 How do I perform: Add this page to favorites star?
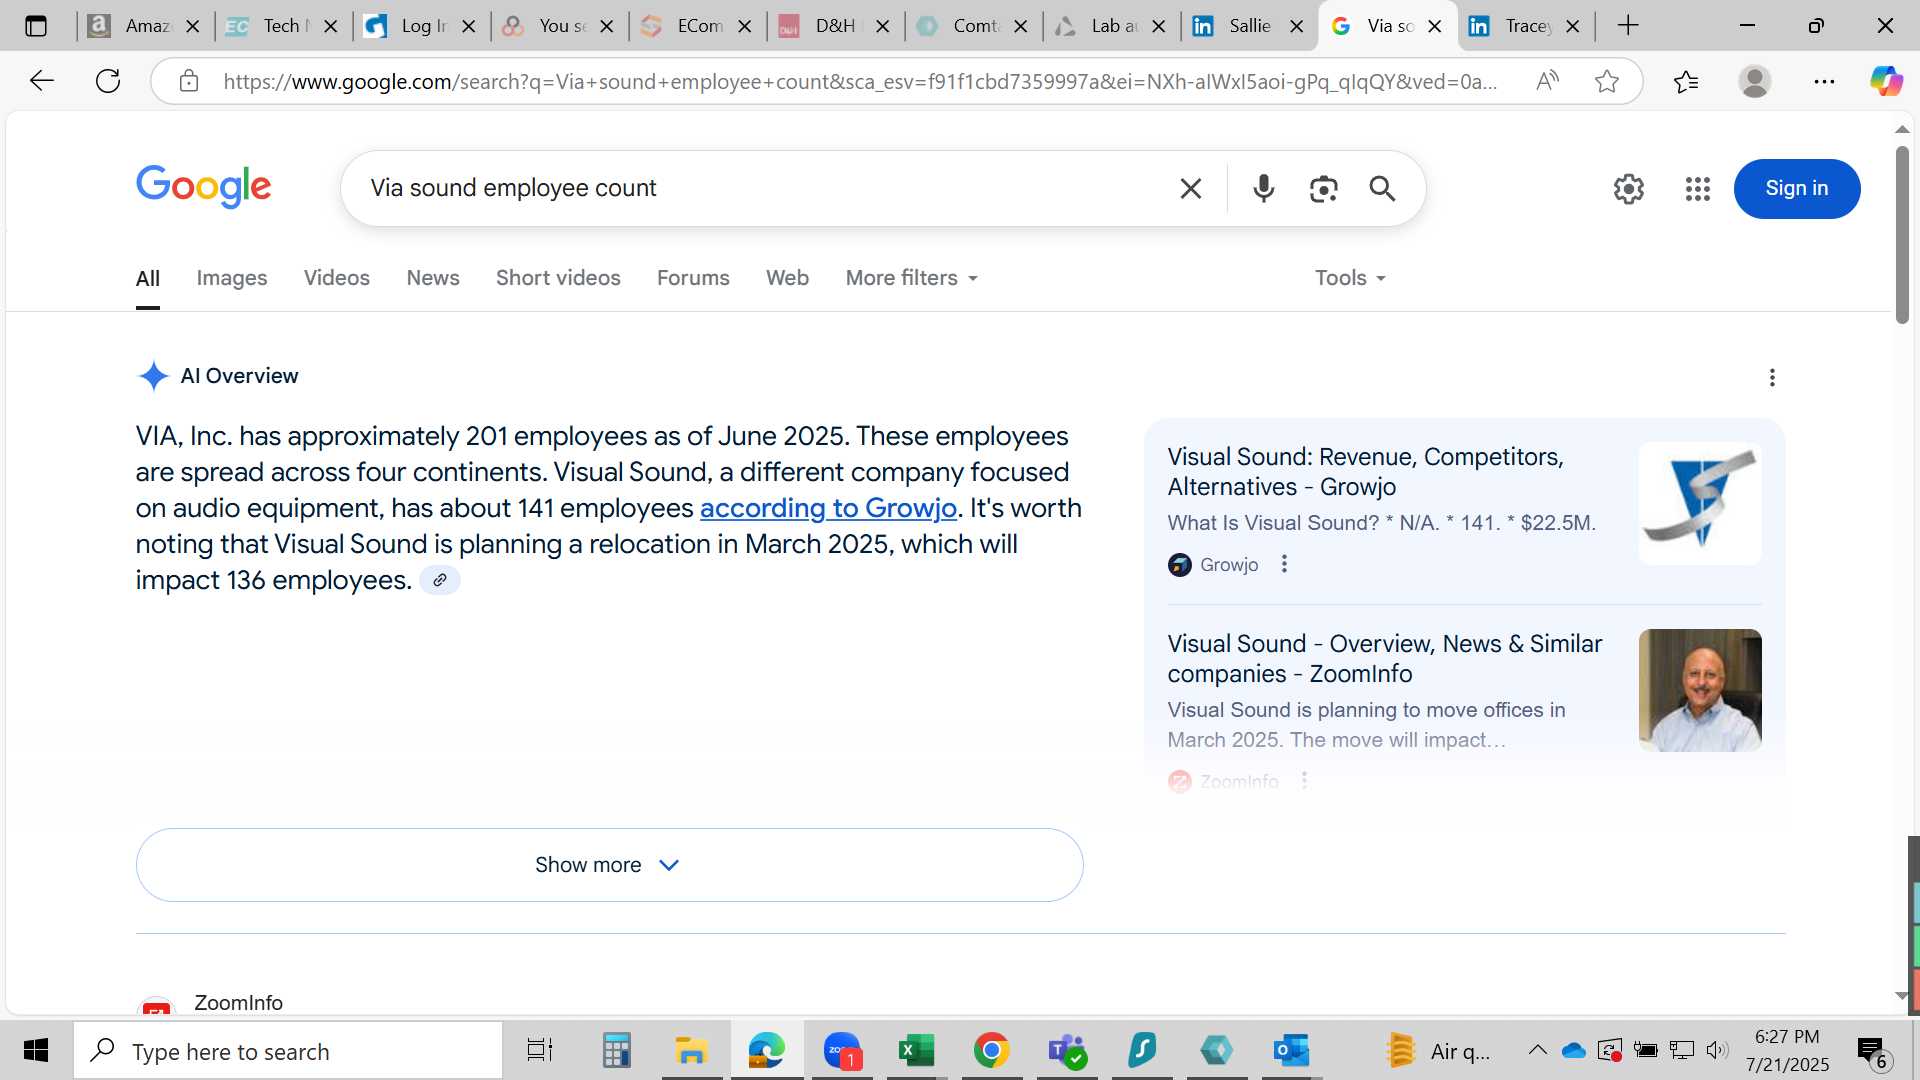coord(1607,81)
